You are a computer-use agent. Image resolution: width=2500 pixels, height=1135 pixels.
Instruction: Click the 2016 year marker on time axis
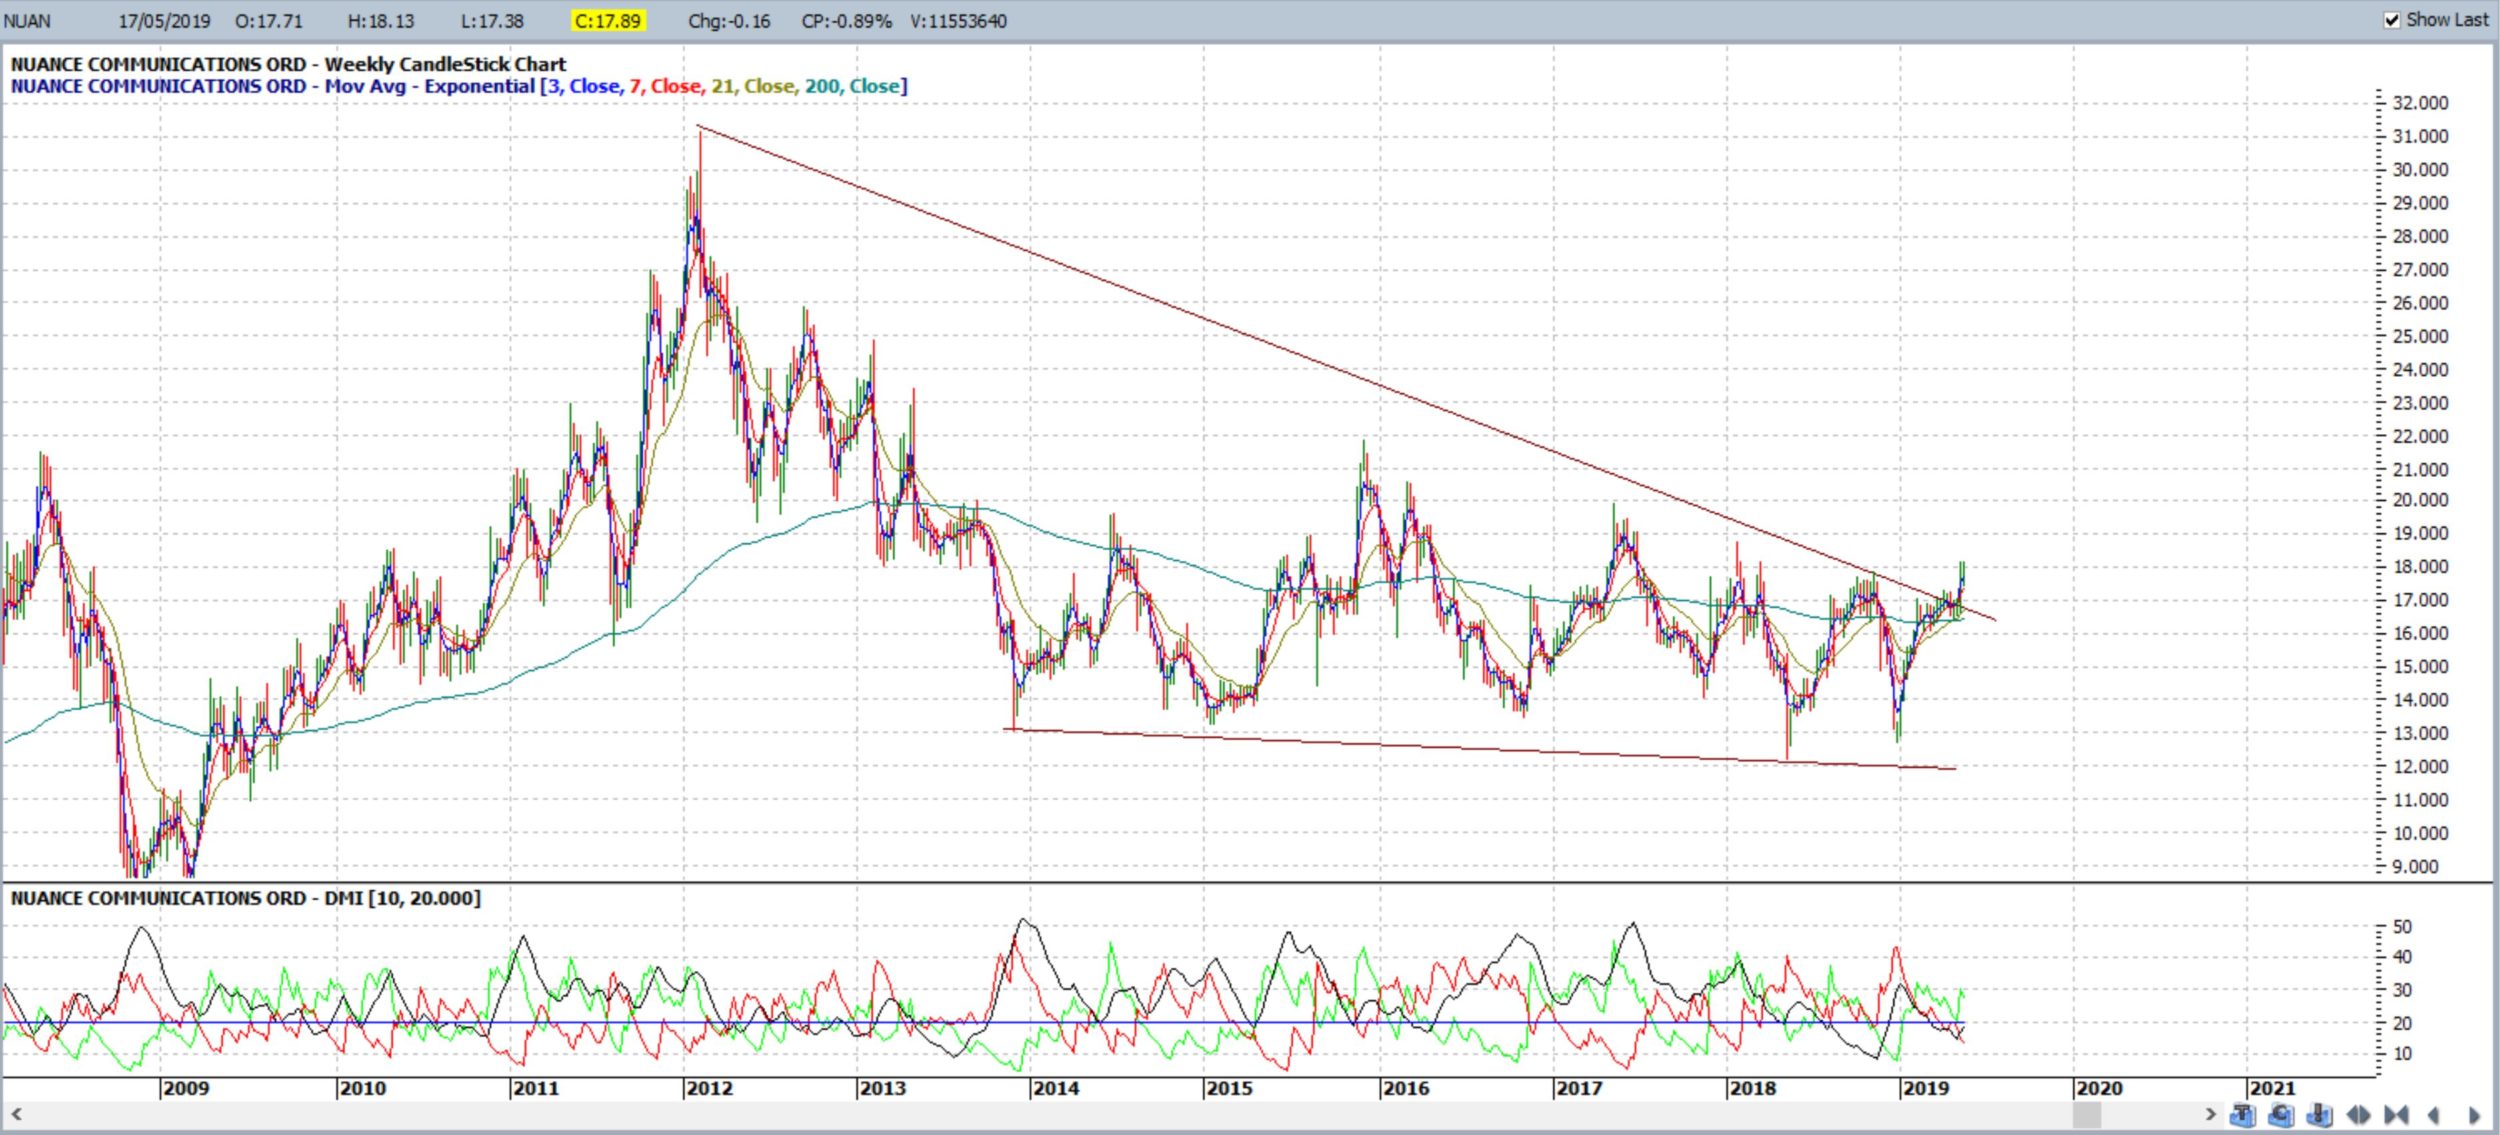click(1405, 1088)
